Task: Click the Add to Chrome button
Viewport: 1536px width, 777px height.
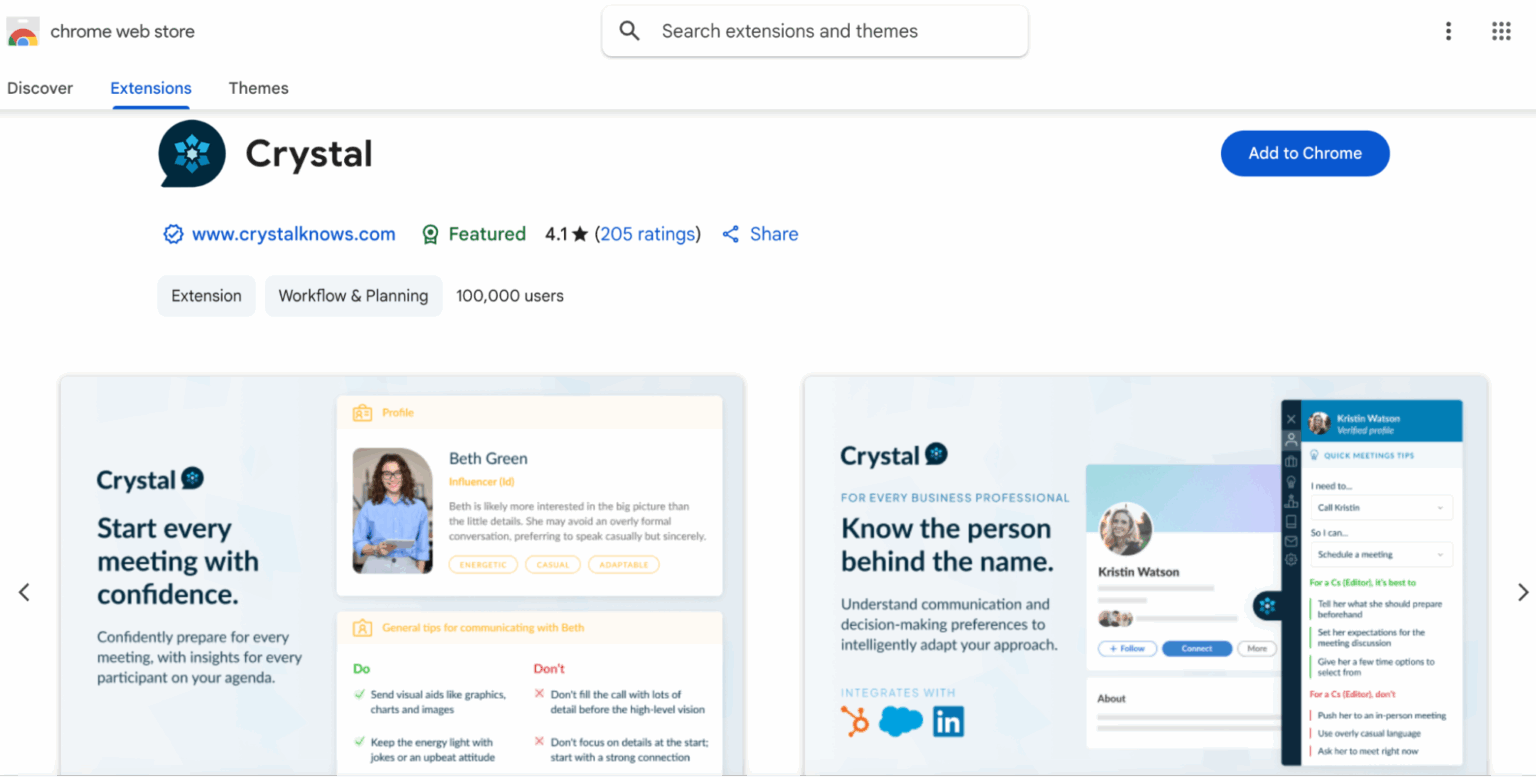Action: [x=1304, y=153]
